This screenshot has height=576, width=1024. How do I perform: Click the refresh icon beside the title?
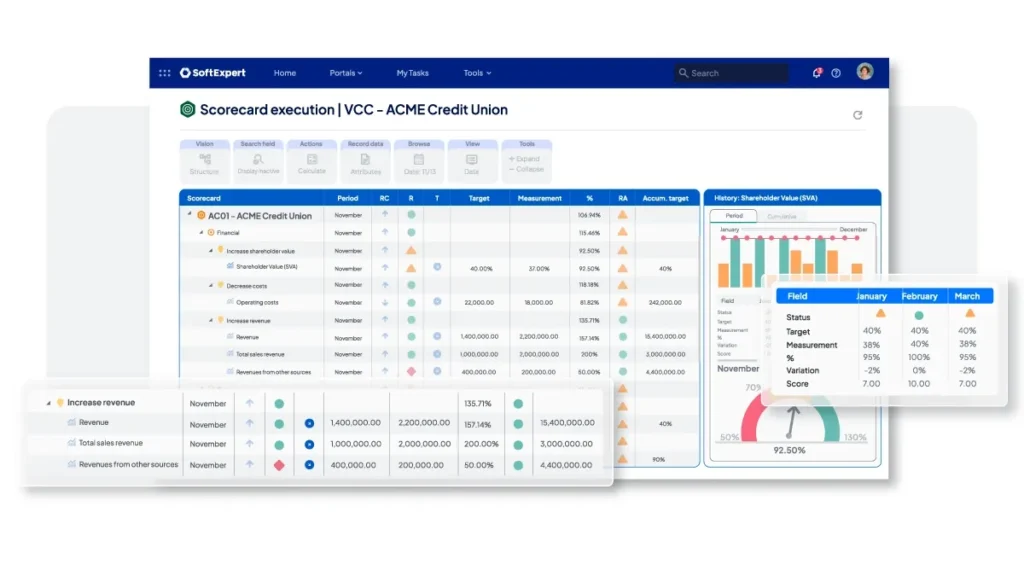click(857, 115)
